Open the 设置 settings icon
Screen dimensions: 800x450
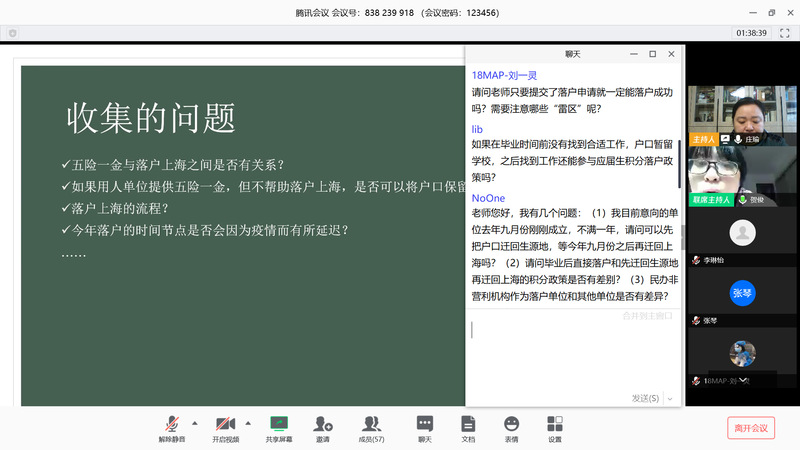coord(554,427)
